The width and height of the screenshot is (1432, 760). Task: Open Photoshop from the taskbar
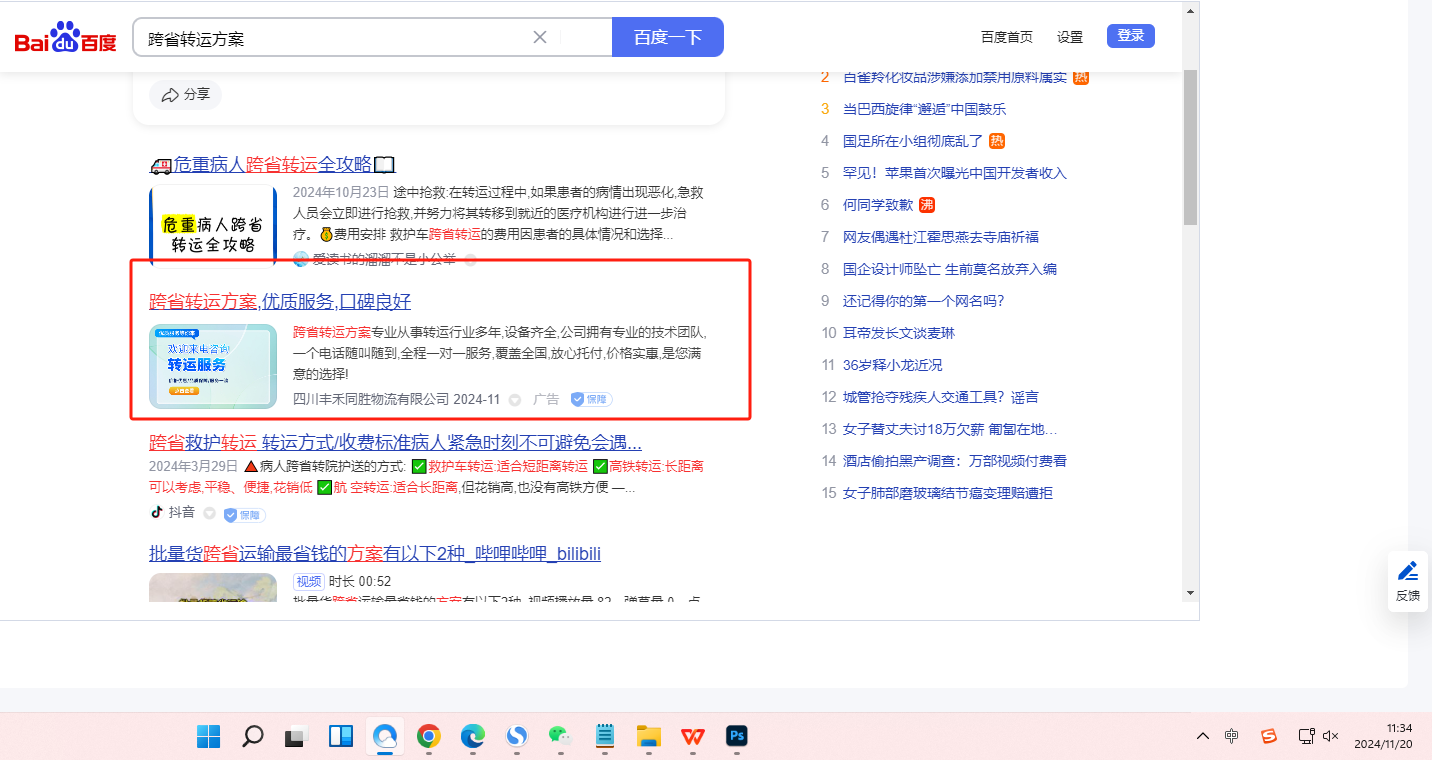[738, 737]
